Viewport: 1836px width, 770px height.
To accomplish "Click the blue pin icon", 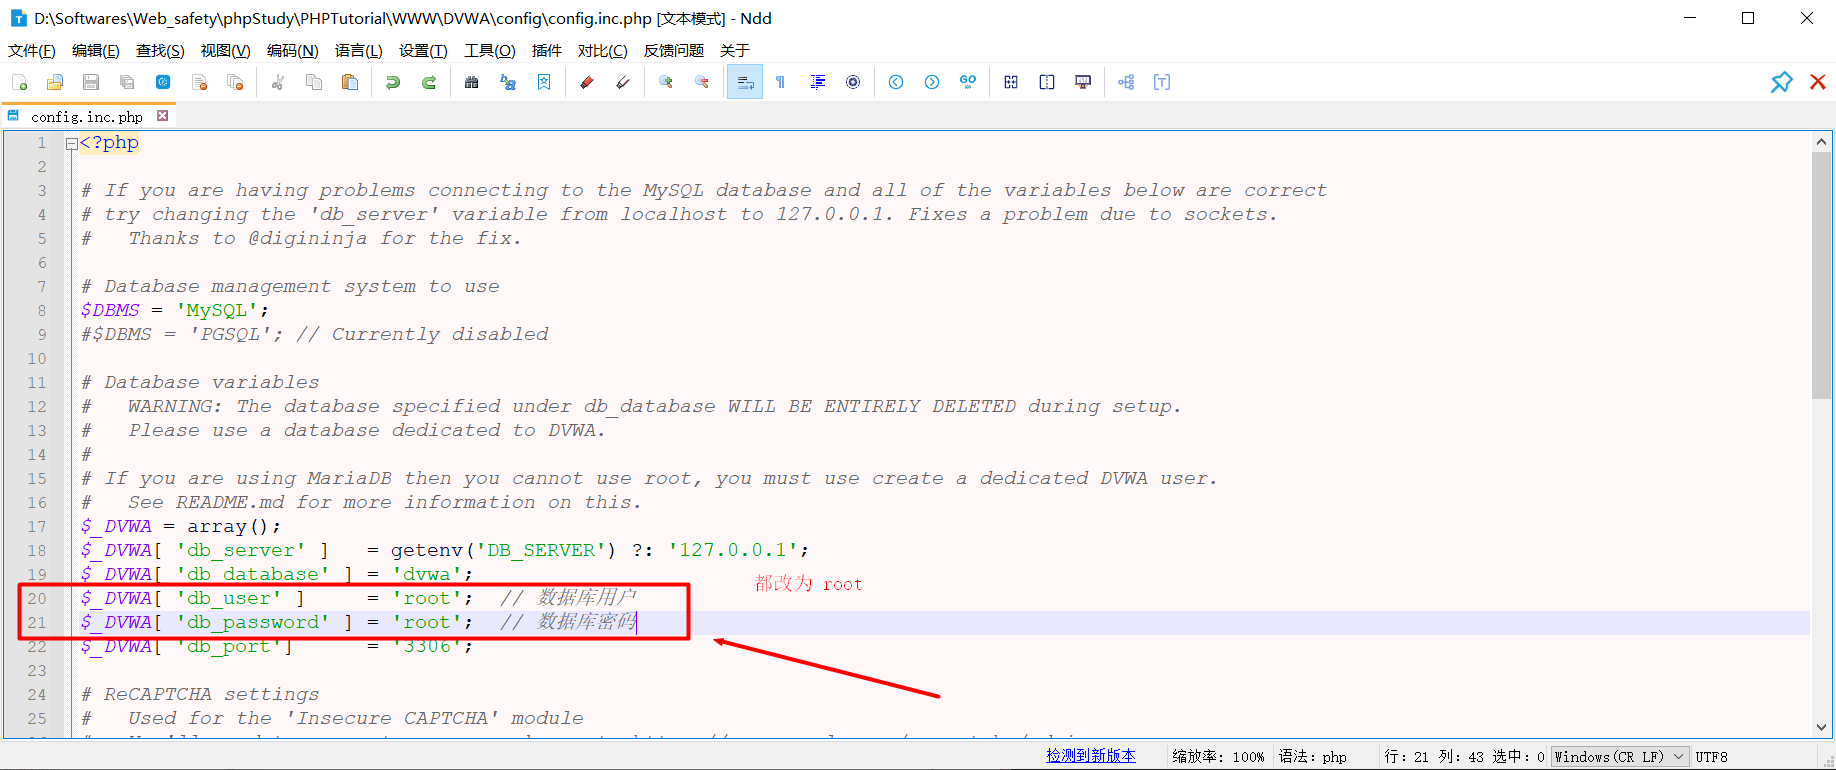I will 1782,82.
